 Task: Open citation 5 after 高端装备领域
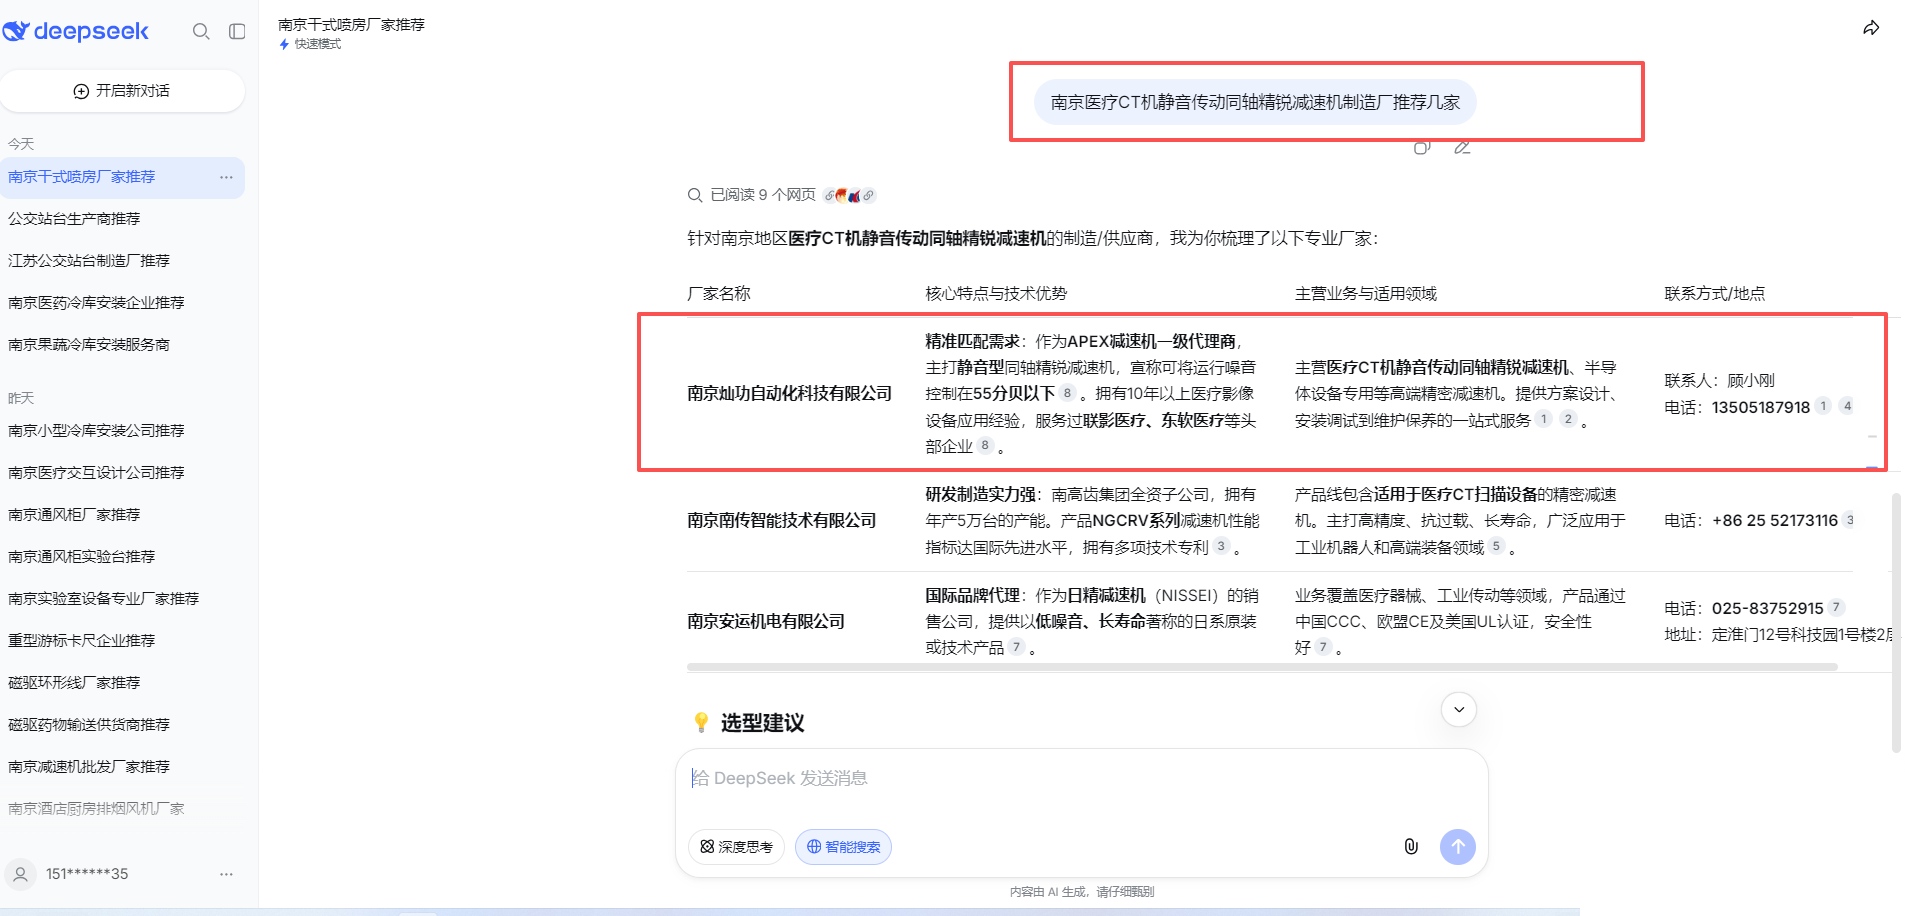1496,546
